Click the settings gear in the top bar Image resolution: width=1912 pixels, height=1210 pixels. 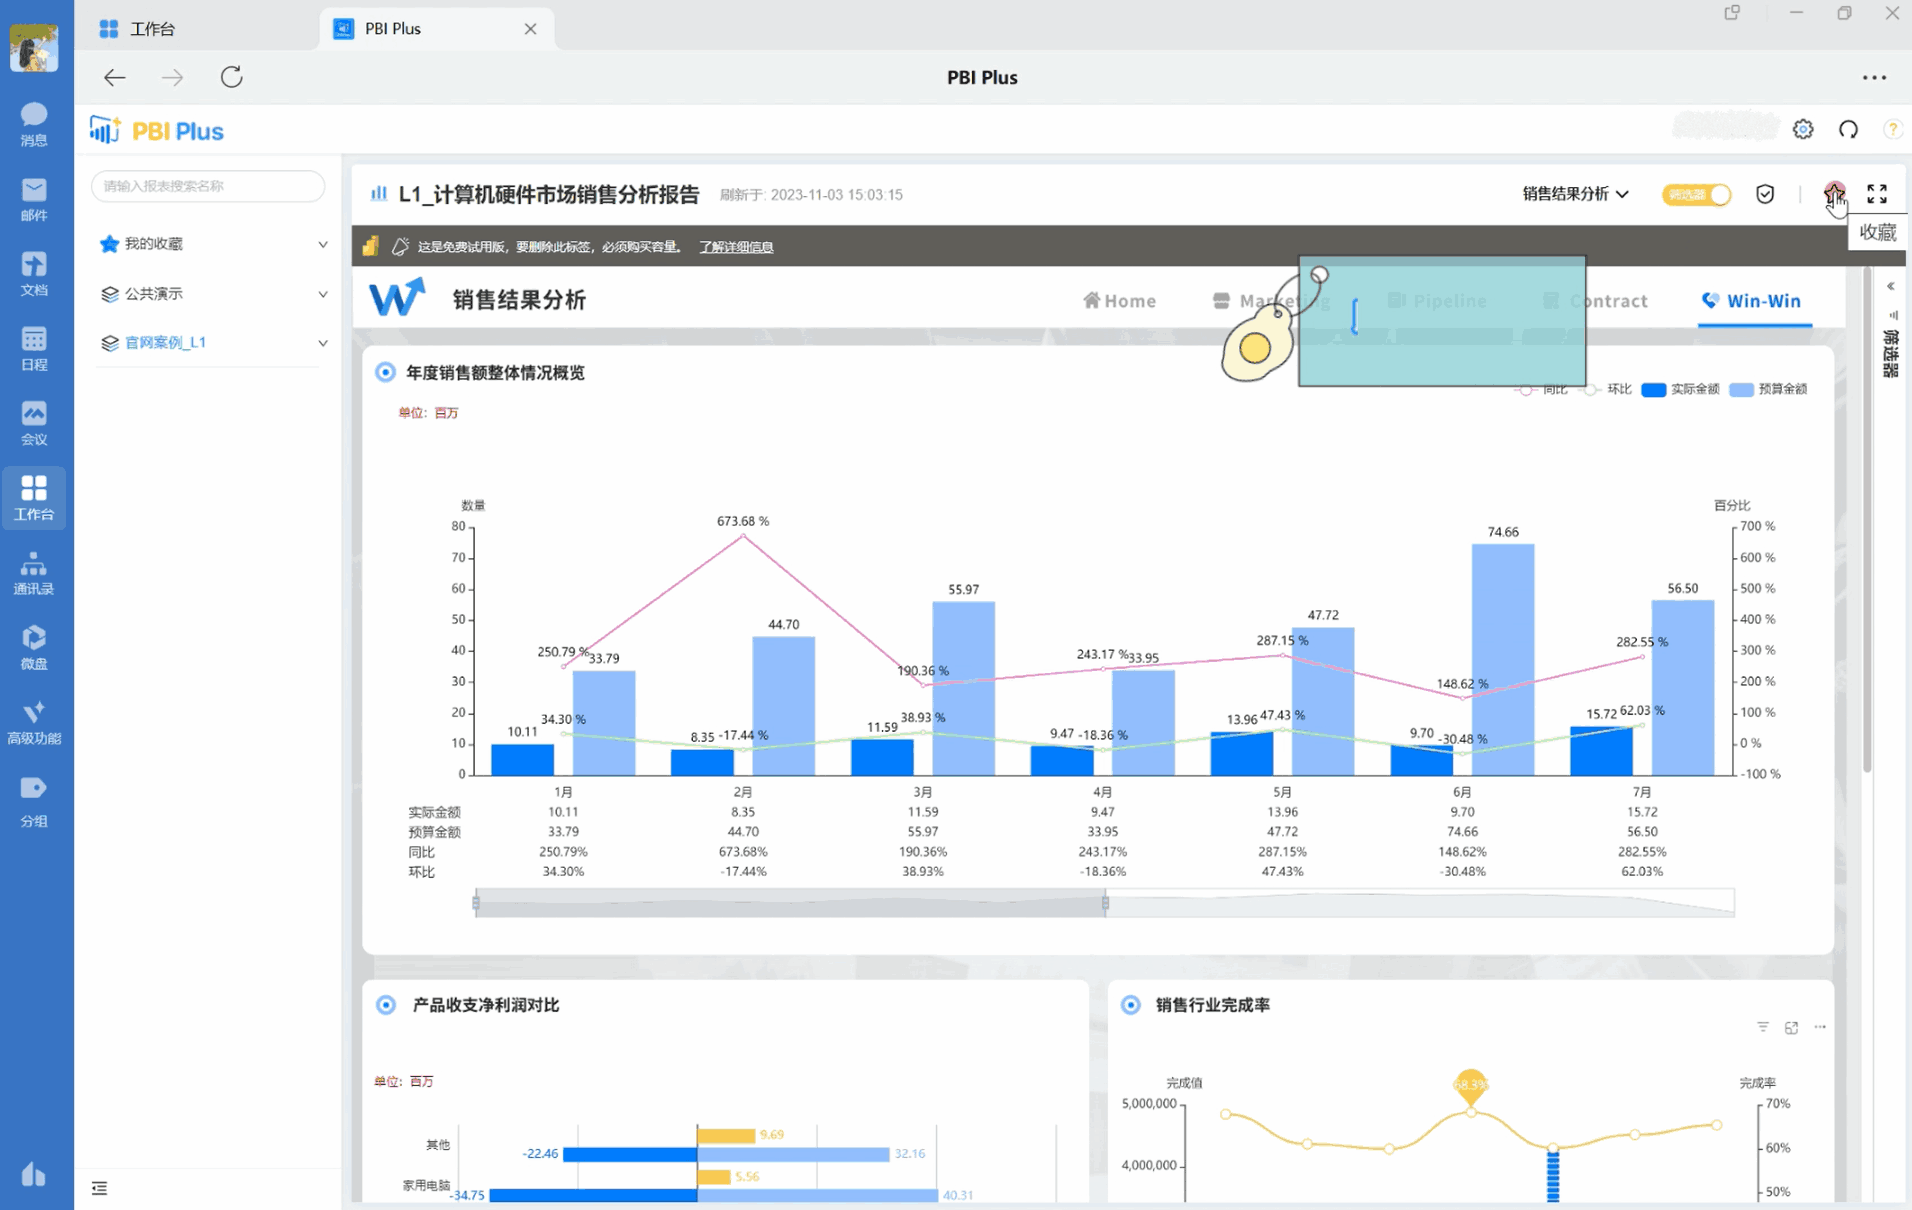click(x=1803, y=129)
